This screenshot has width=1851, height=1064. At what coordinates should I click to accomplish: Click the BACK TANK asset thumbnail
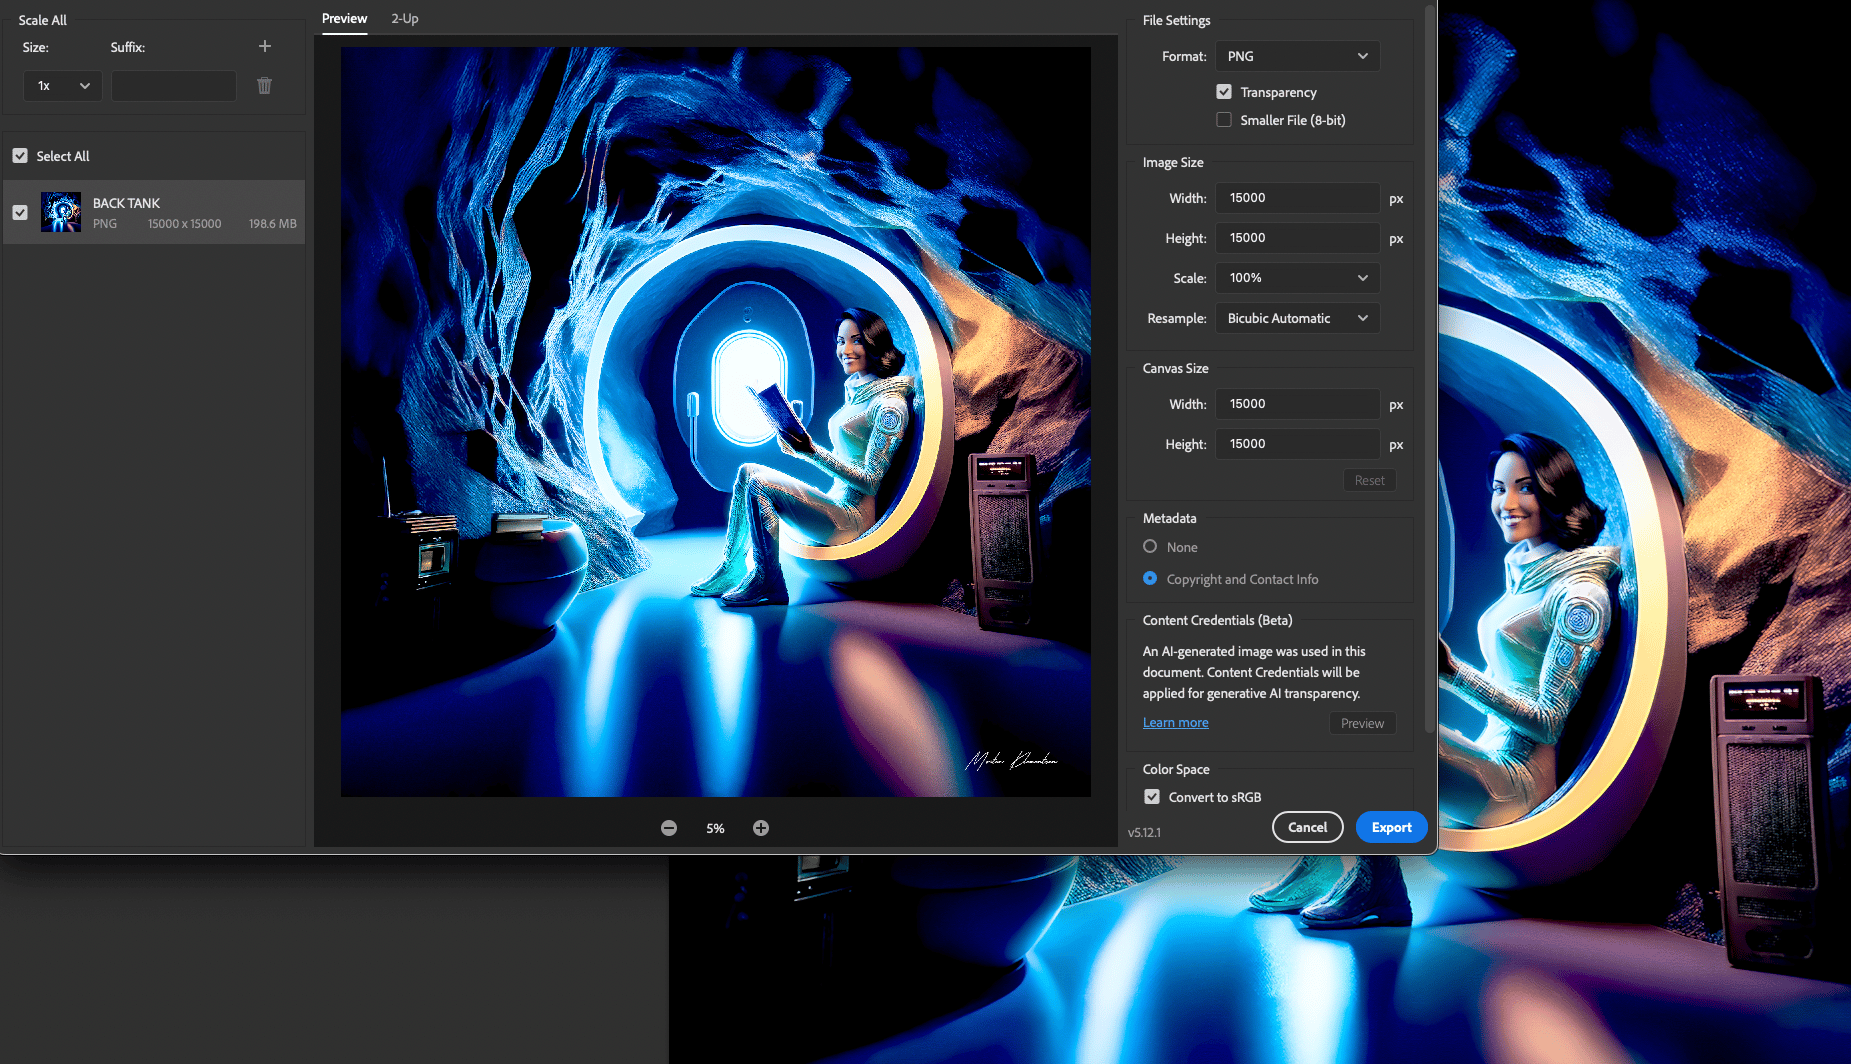tap(61, 212)
